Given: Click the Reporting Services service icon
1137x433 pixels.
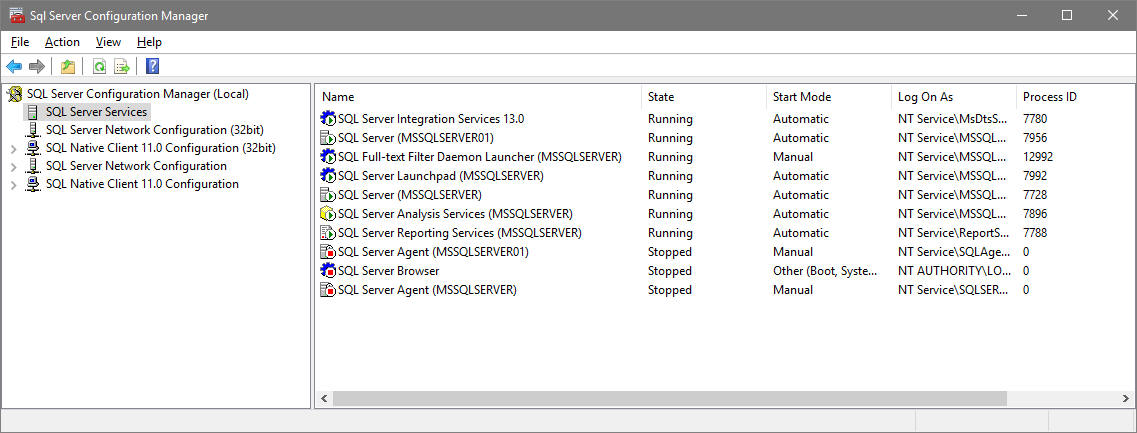Looking at the screenshot, I should (x=328, y=232).
